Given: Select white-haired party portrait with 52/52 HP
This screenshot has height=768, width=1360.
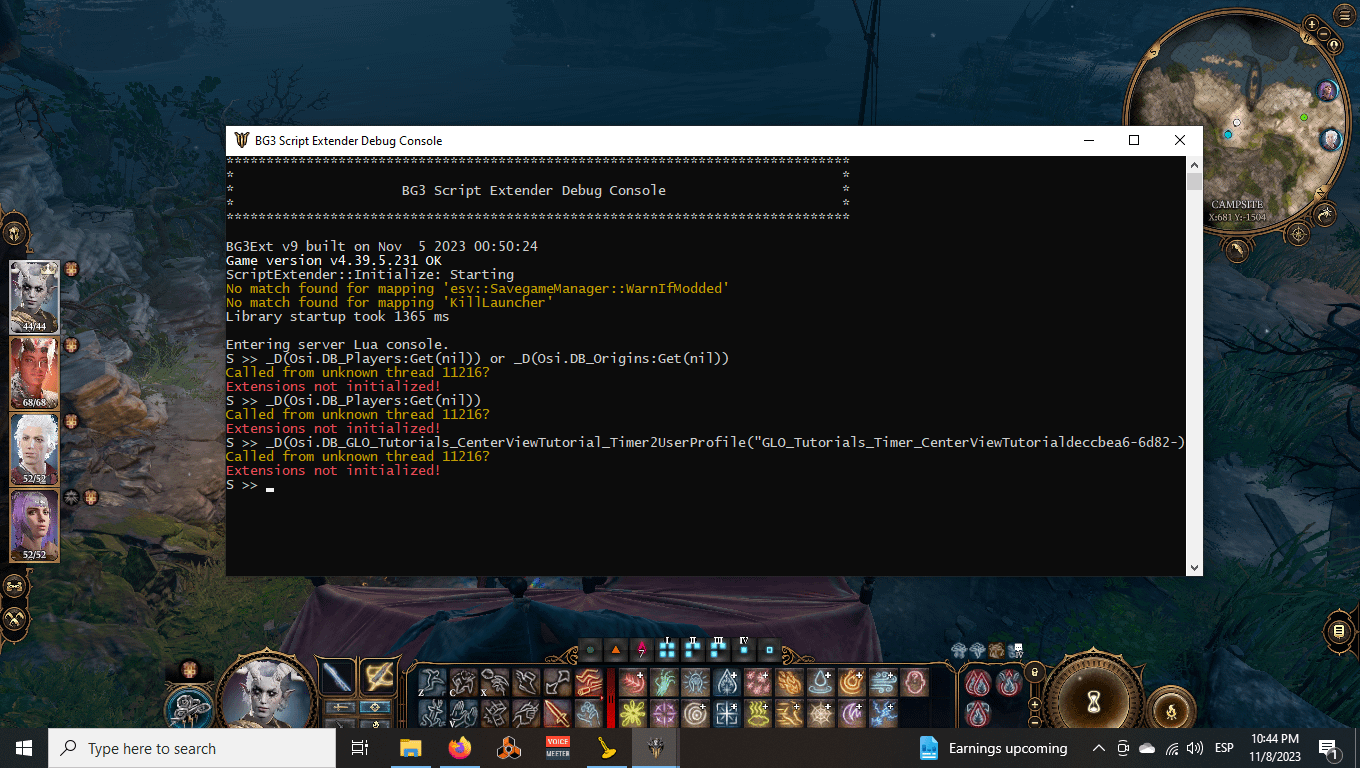Looking at the screenshot, I should [34, 449].
